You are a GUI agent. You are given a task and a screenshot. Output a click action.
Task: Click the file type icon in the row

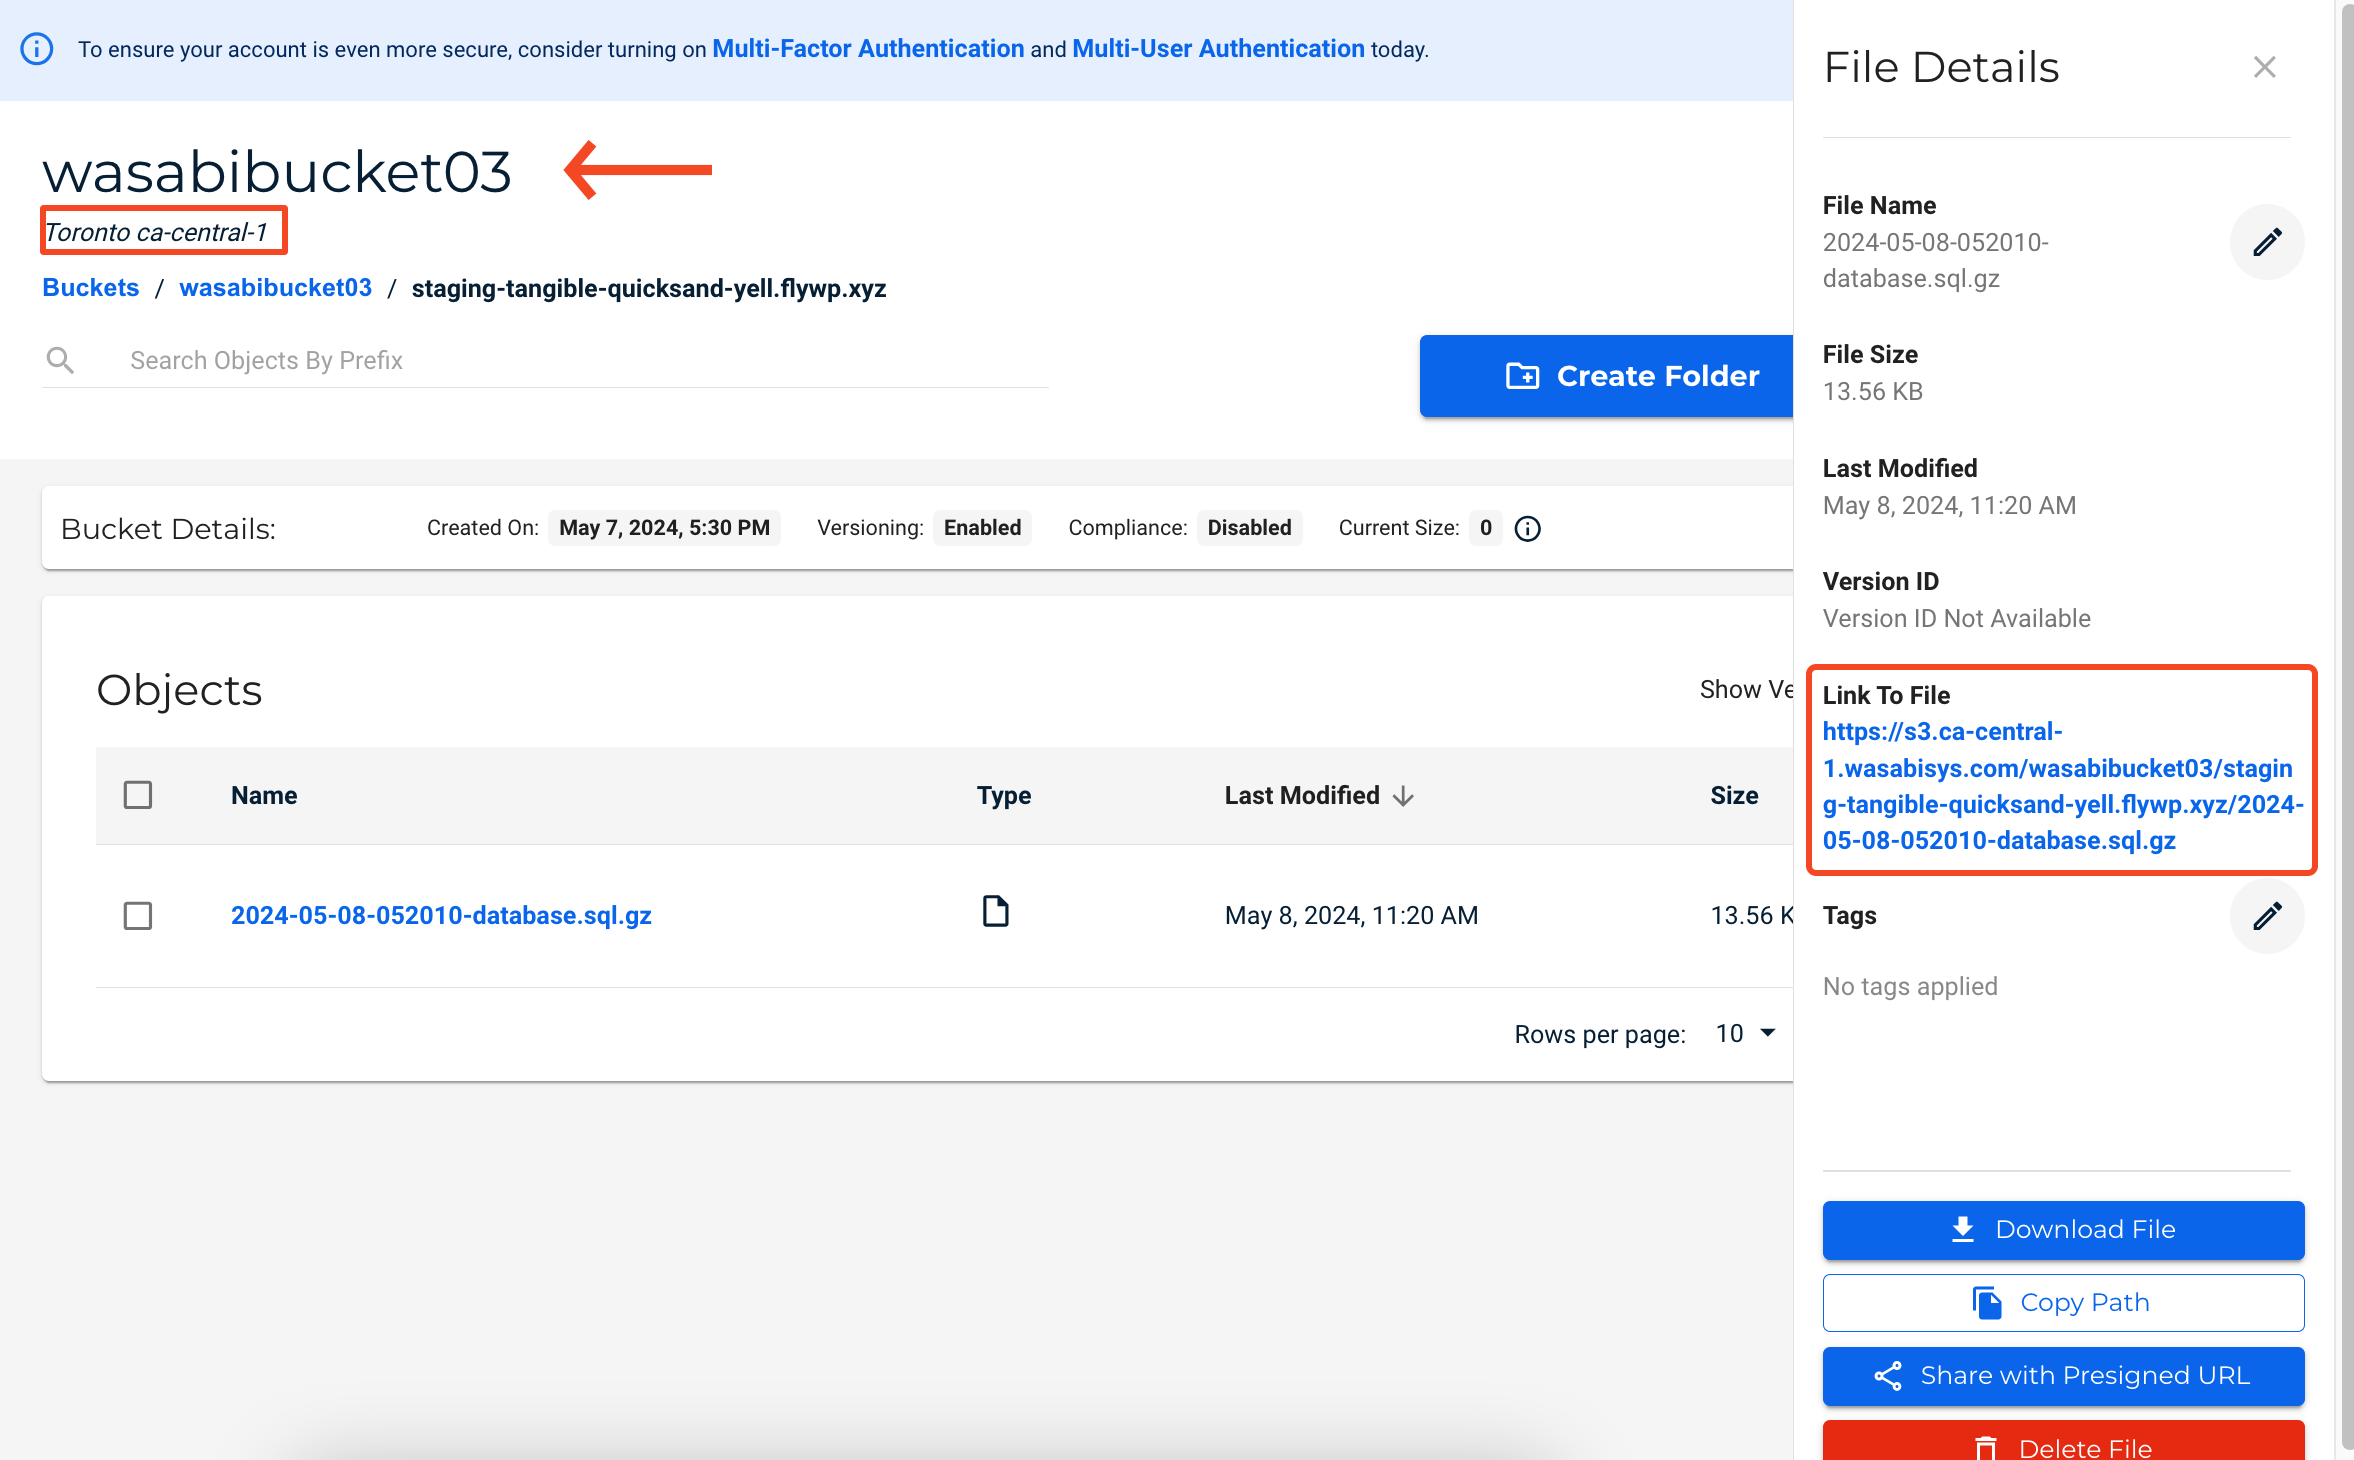click(x=995, y=912)
